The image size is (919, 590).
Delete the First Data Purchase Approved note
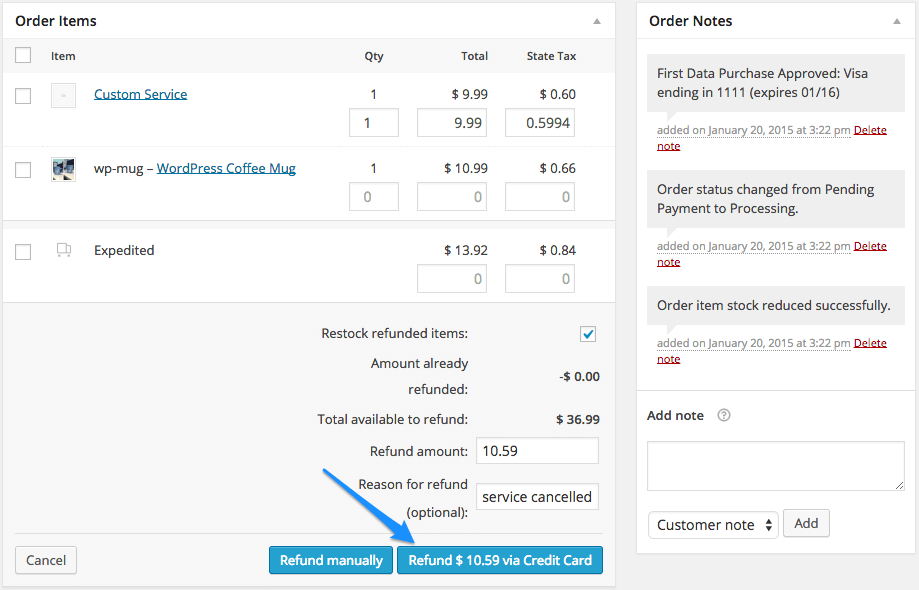click(x=869, y=129)
